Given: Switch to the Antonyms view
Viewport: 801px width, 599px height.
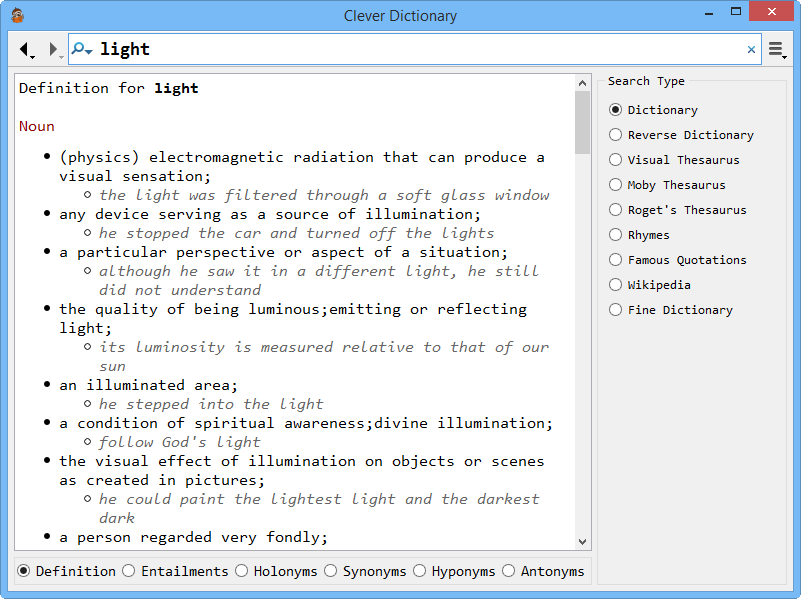Looking at the screenshot, I should 543,571.
